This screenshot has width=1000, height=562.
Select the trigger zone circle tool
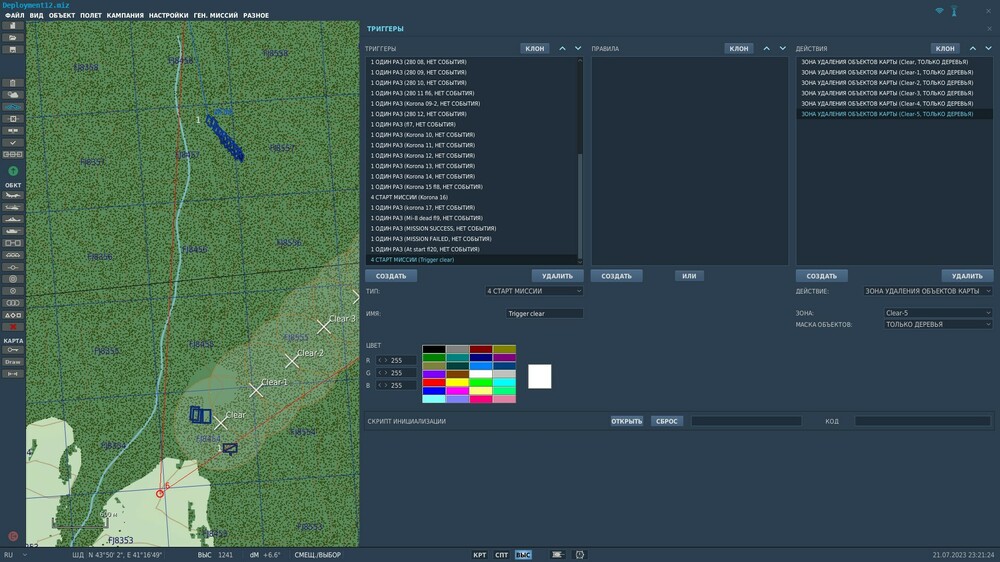click(13, 279)
